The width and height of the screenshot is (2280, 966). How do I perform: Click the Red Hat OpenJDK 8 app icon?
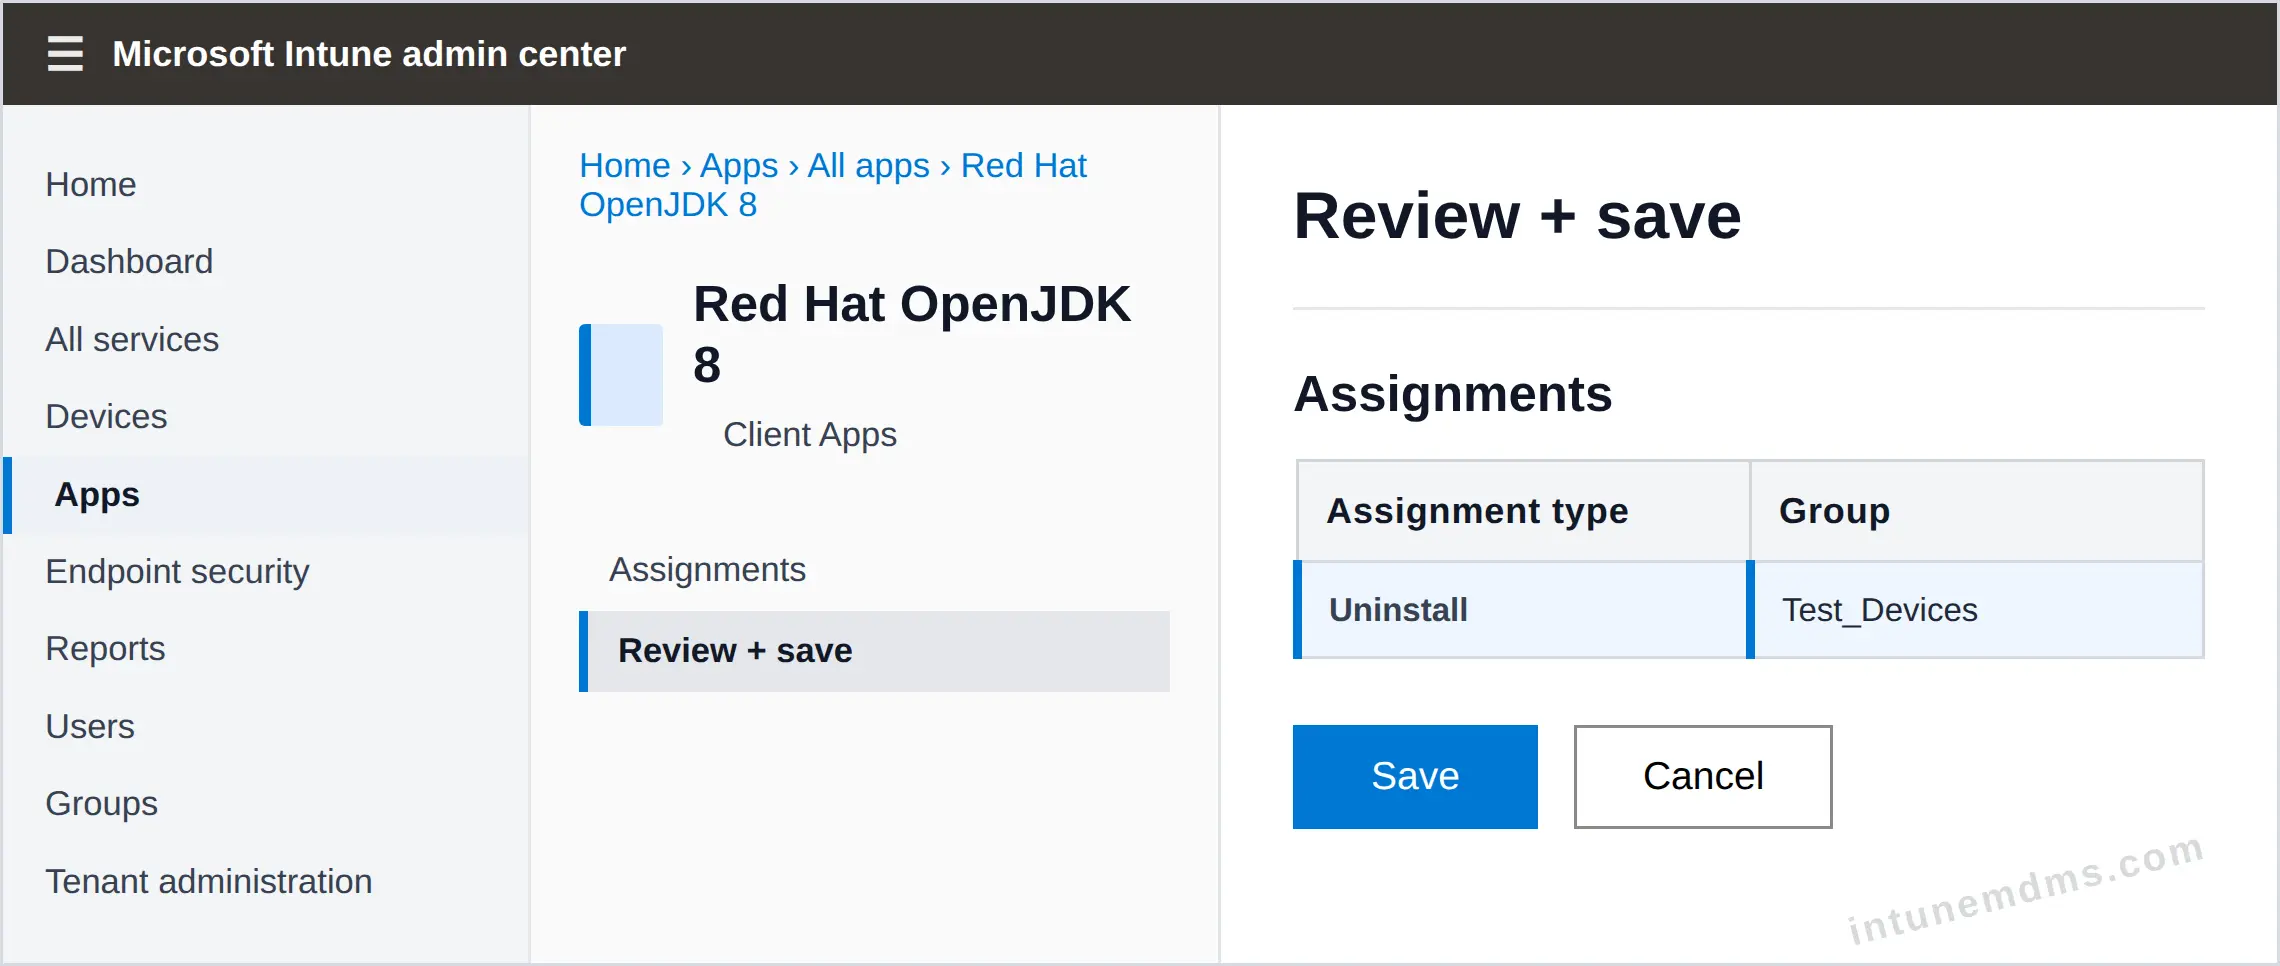pyautogui.click(x=621, y=375)
